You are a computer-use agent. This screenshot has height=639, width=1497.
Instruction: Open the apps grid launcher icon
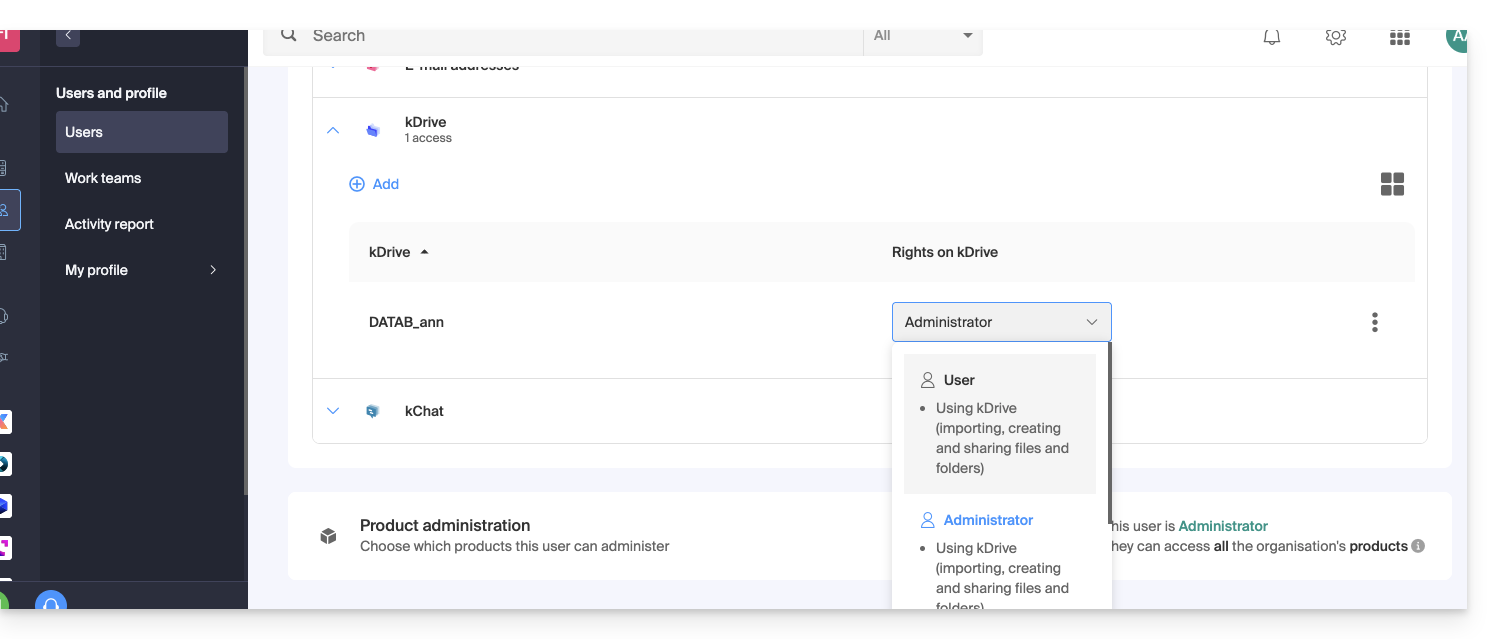point(1399,37)
